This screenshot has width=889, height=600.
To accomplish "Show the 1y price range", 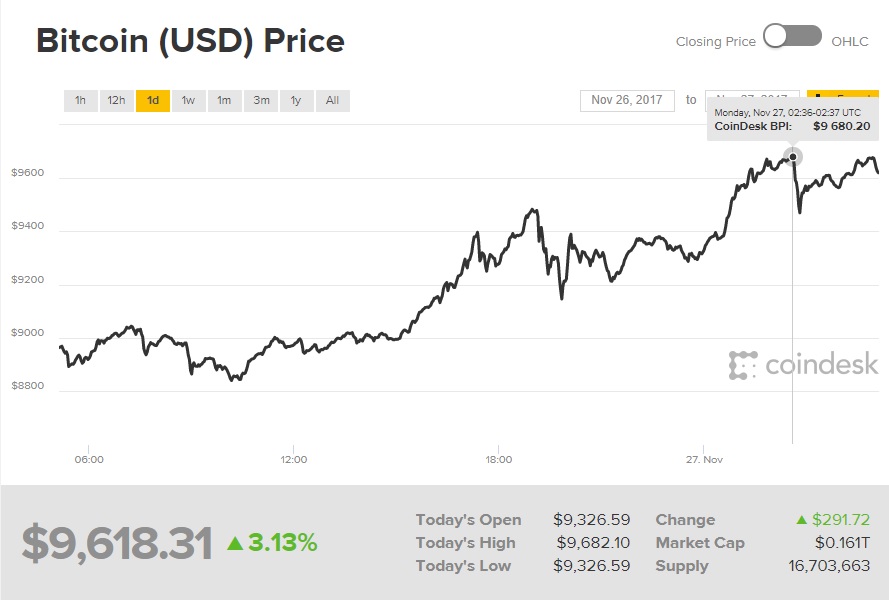I will (x=297, y=100).
